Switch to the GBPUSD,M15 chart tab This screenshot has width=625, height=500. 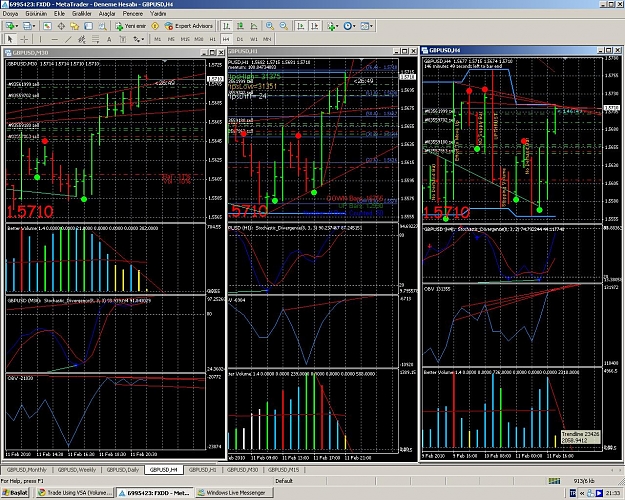coord(283,470)
